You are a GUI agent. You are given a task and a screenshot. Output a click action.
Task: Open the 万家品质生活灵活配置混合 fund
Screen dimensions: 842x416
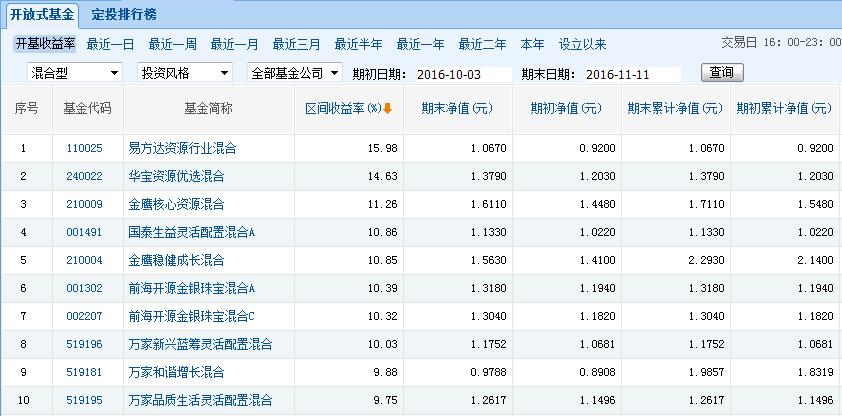coord(200,400)
